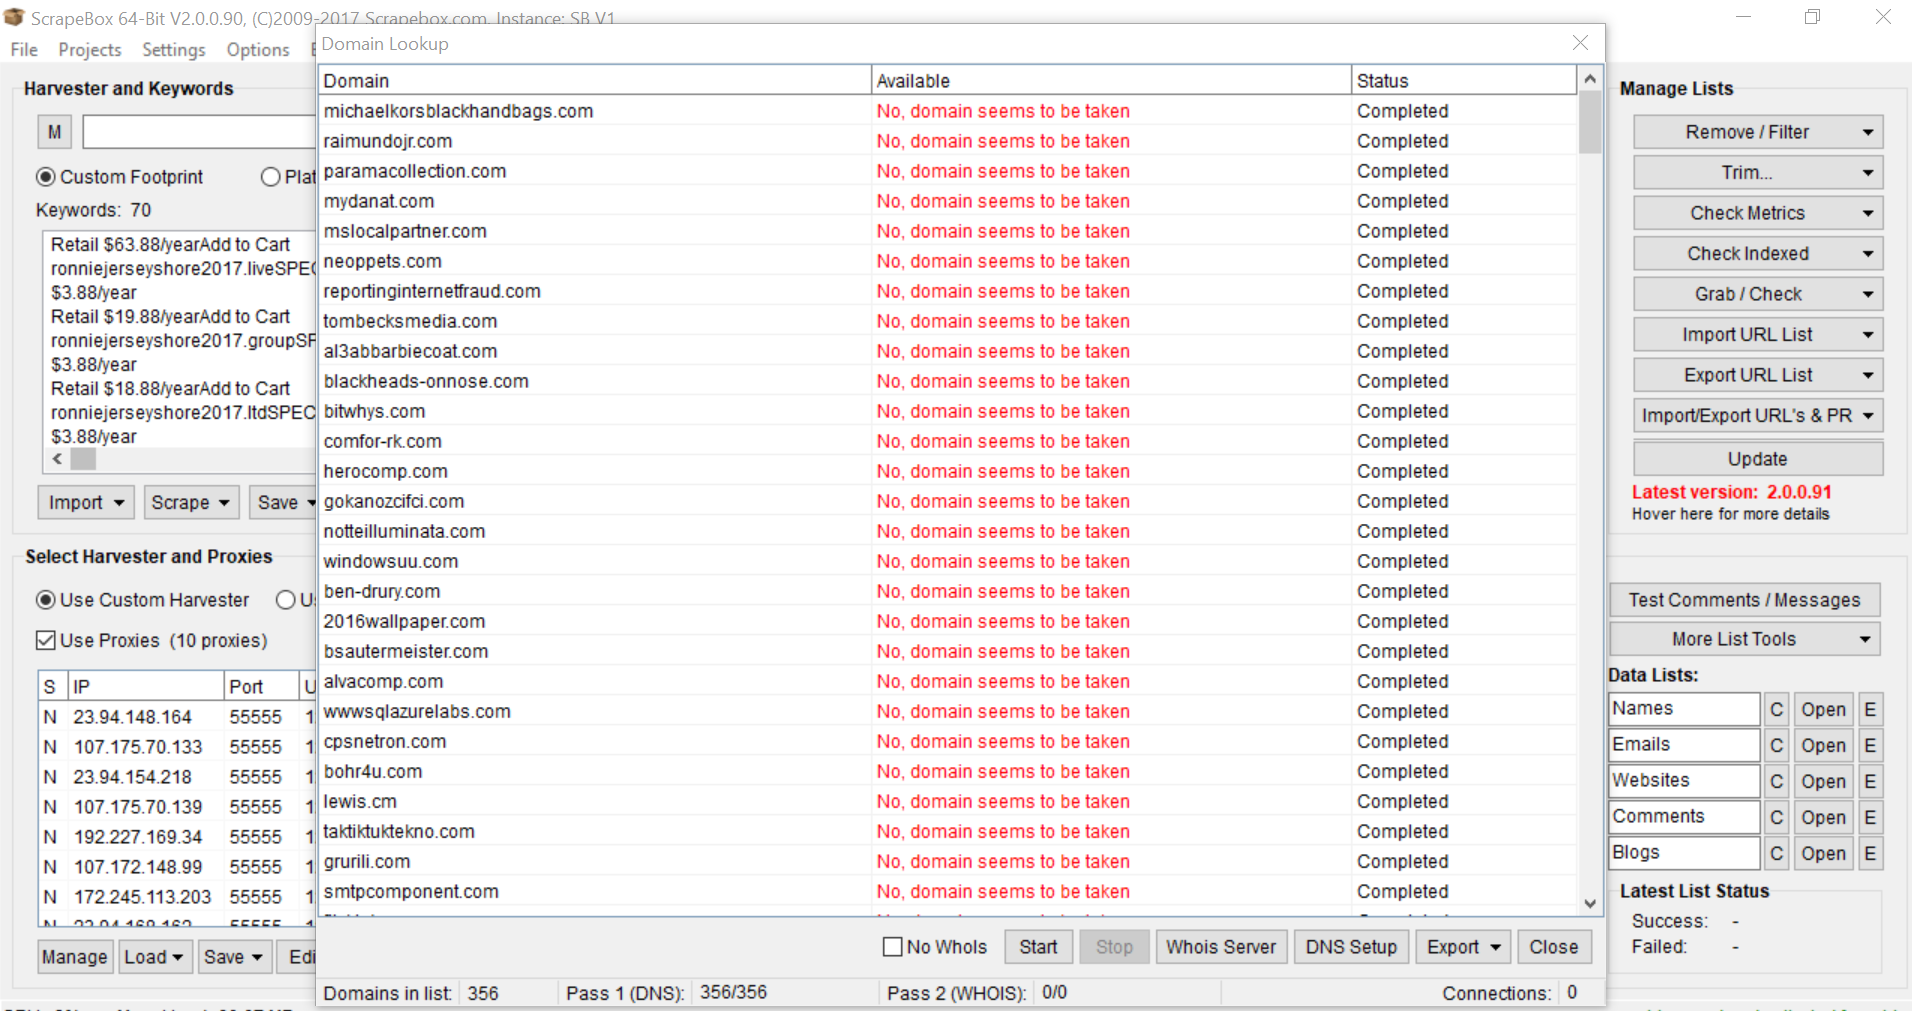
Task: Open the More List Tools dropdown
Action: (x=1745, y=639)
